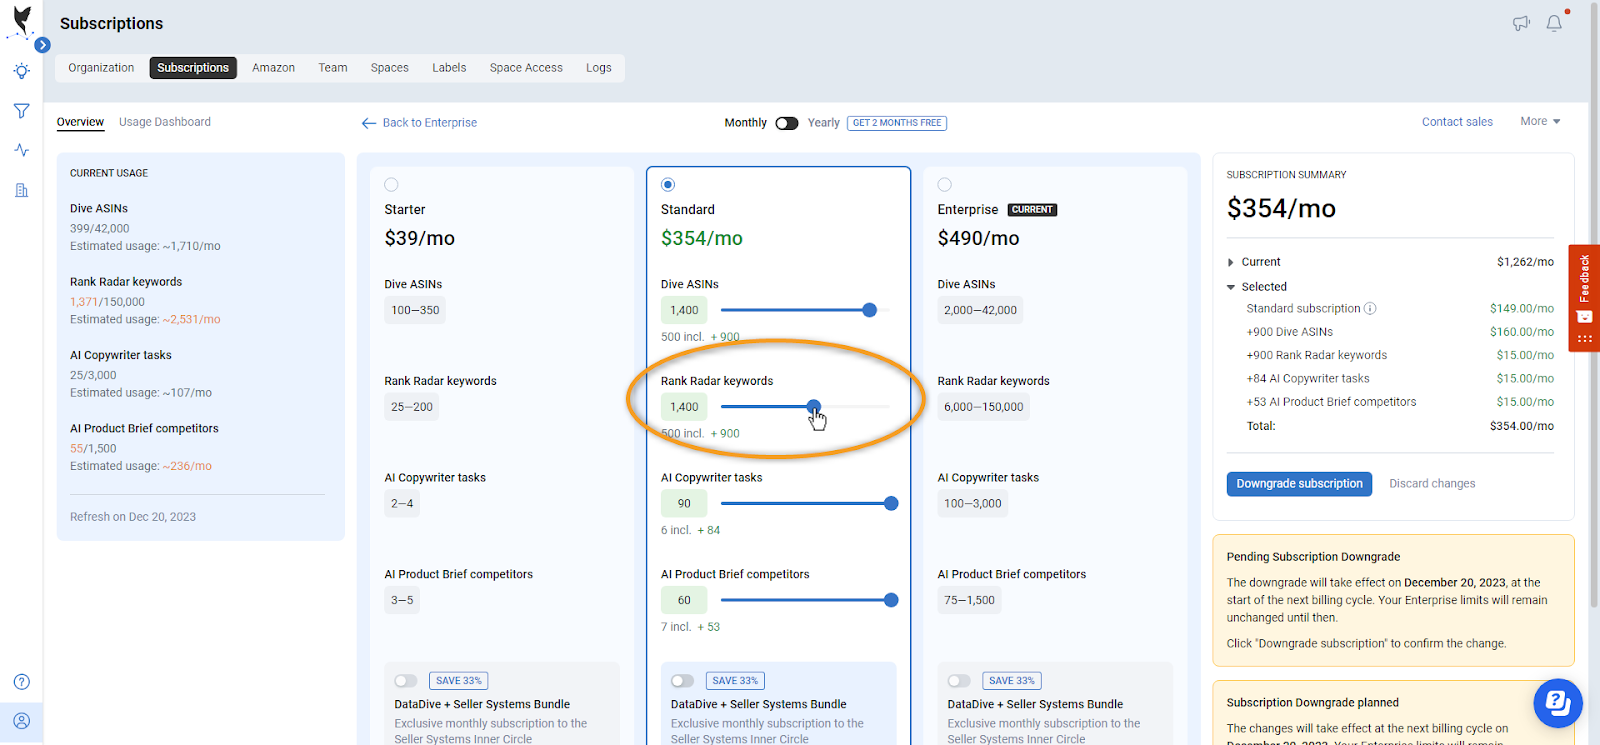
Task: Click the Standard Rank Radar keywords slider handle
Action: pos(814,407)
